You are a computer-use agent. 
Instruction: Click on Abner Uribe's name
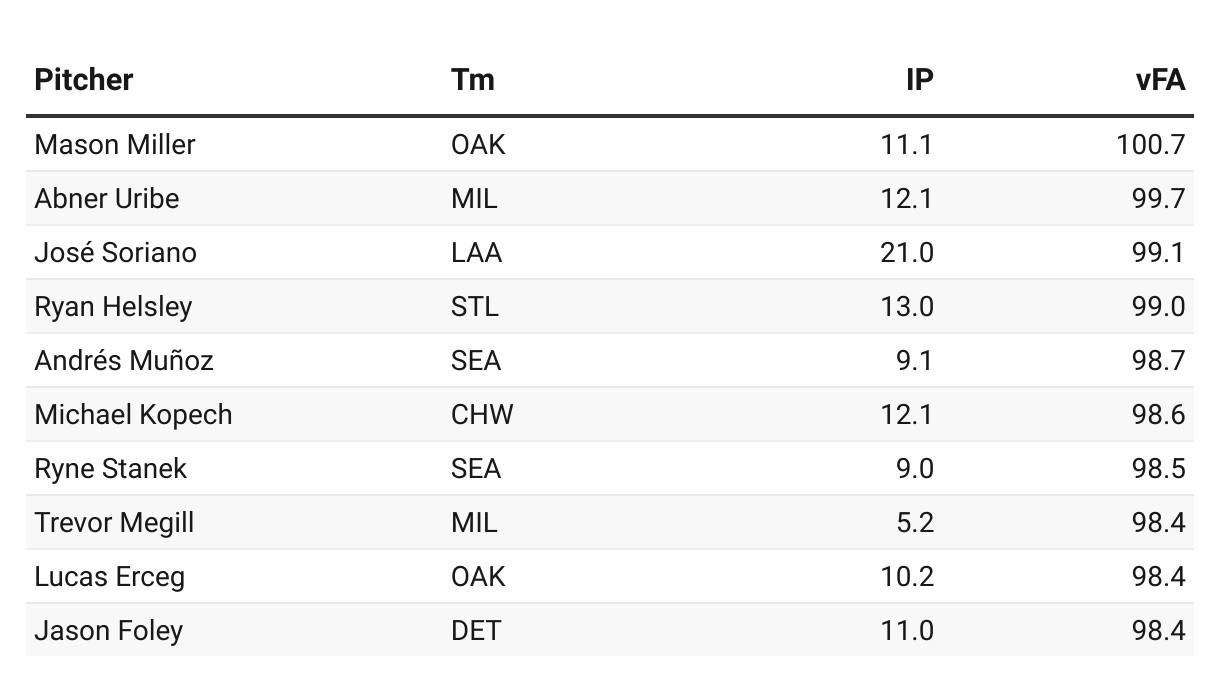pos(106,199)
